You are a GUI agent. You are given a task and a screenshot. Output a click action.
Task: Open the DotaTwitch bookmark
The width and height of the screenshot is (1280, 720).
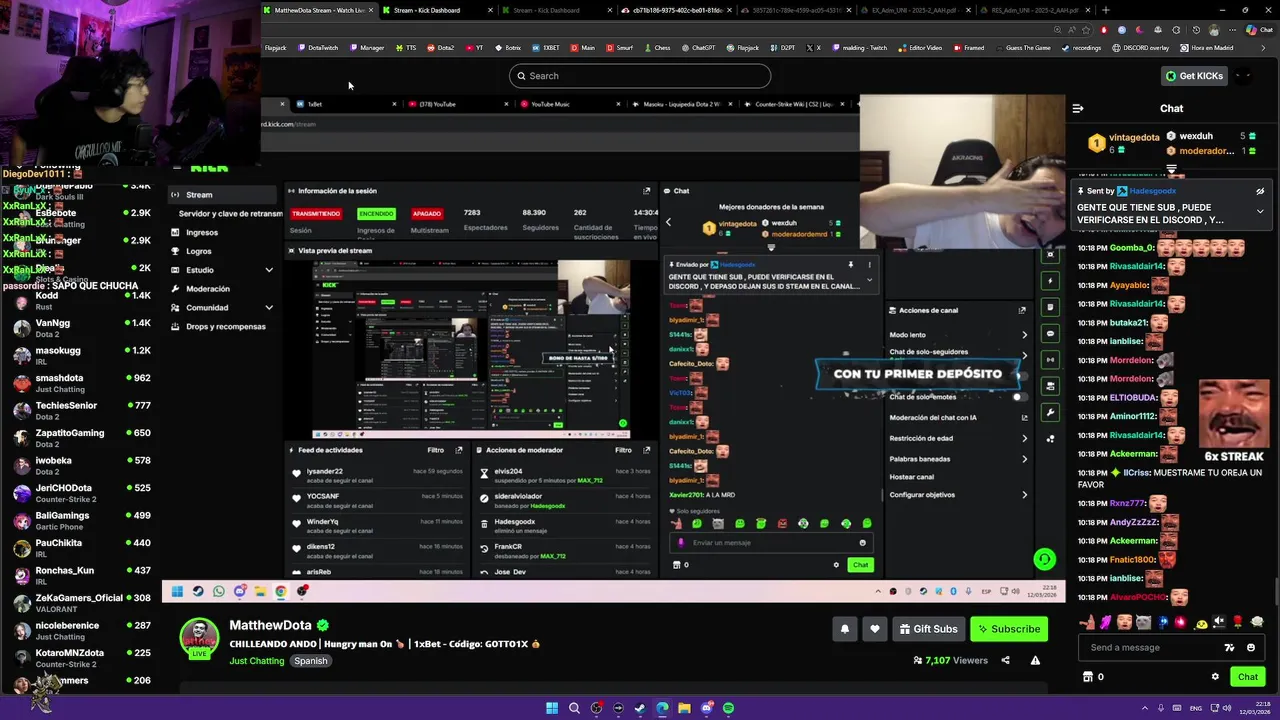[318, 48]
